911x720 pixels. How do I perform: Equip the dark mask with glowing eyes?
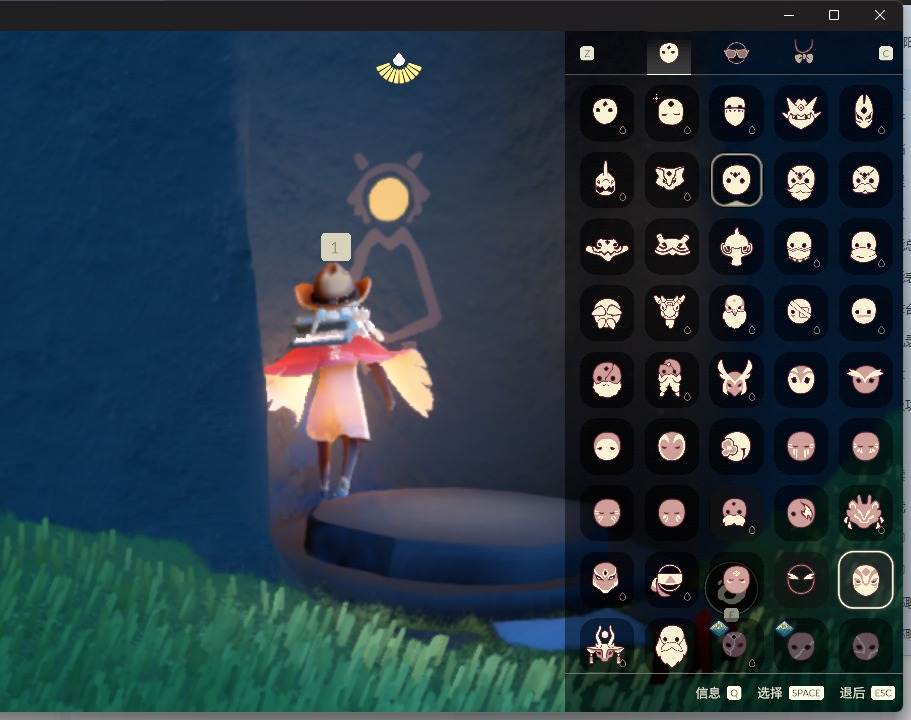coord(801,579)
